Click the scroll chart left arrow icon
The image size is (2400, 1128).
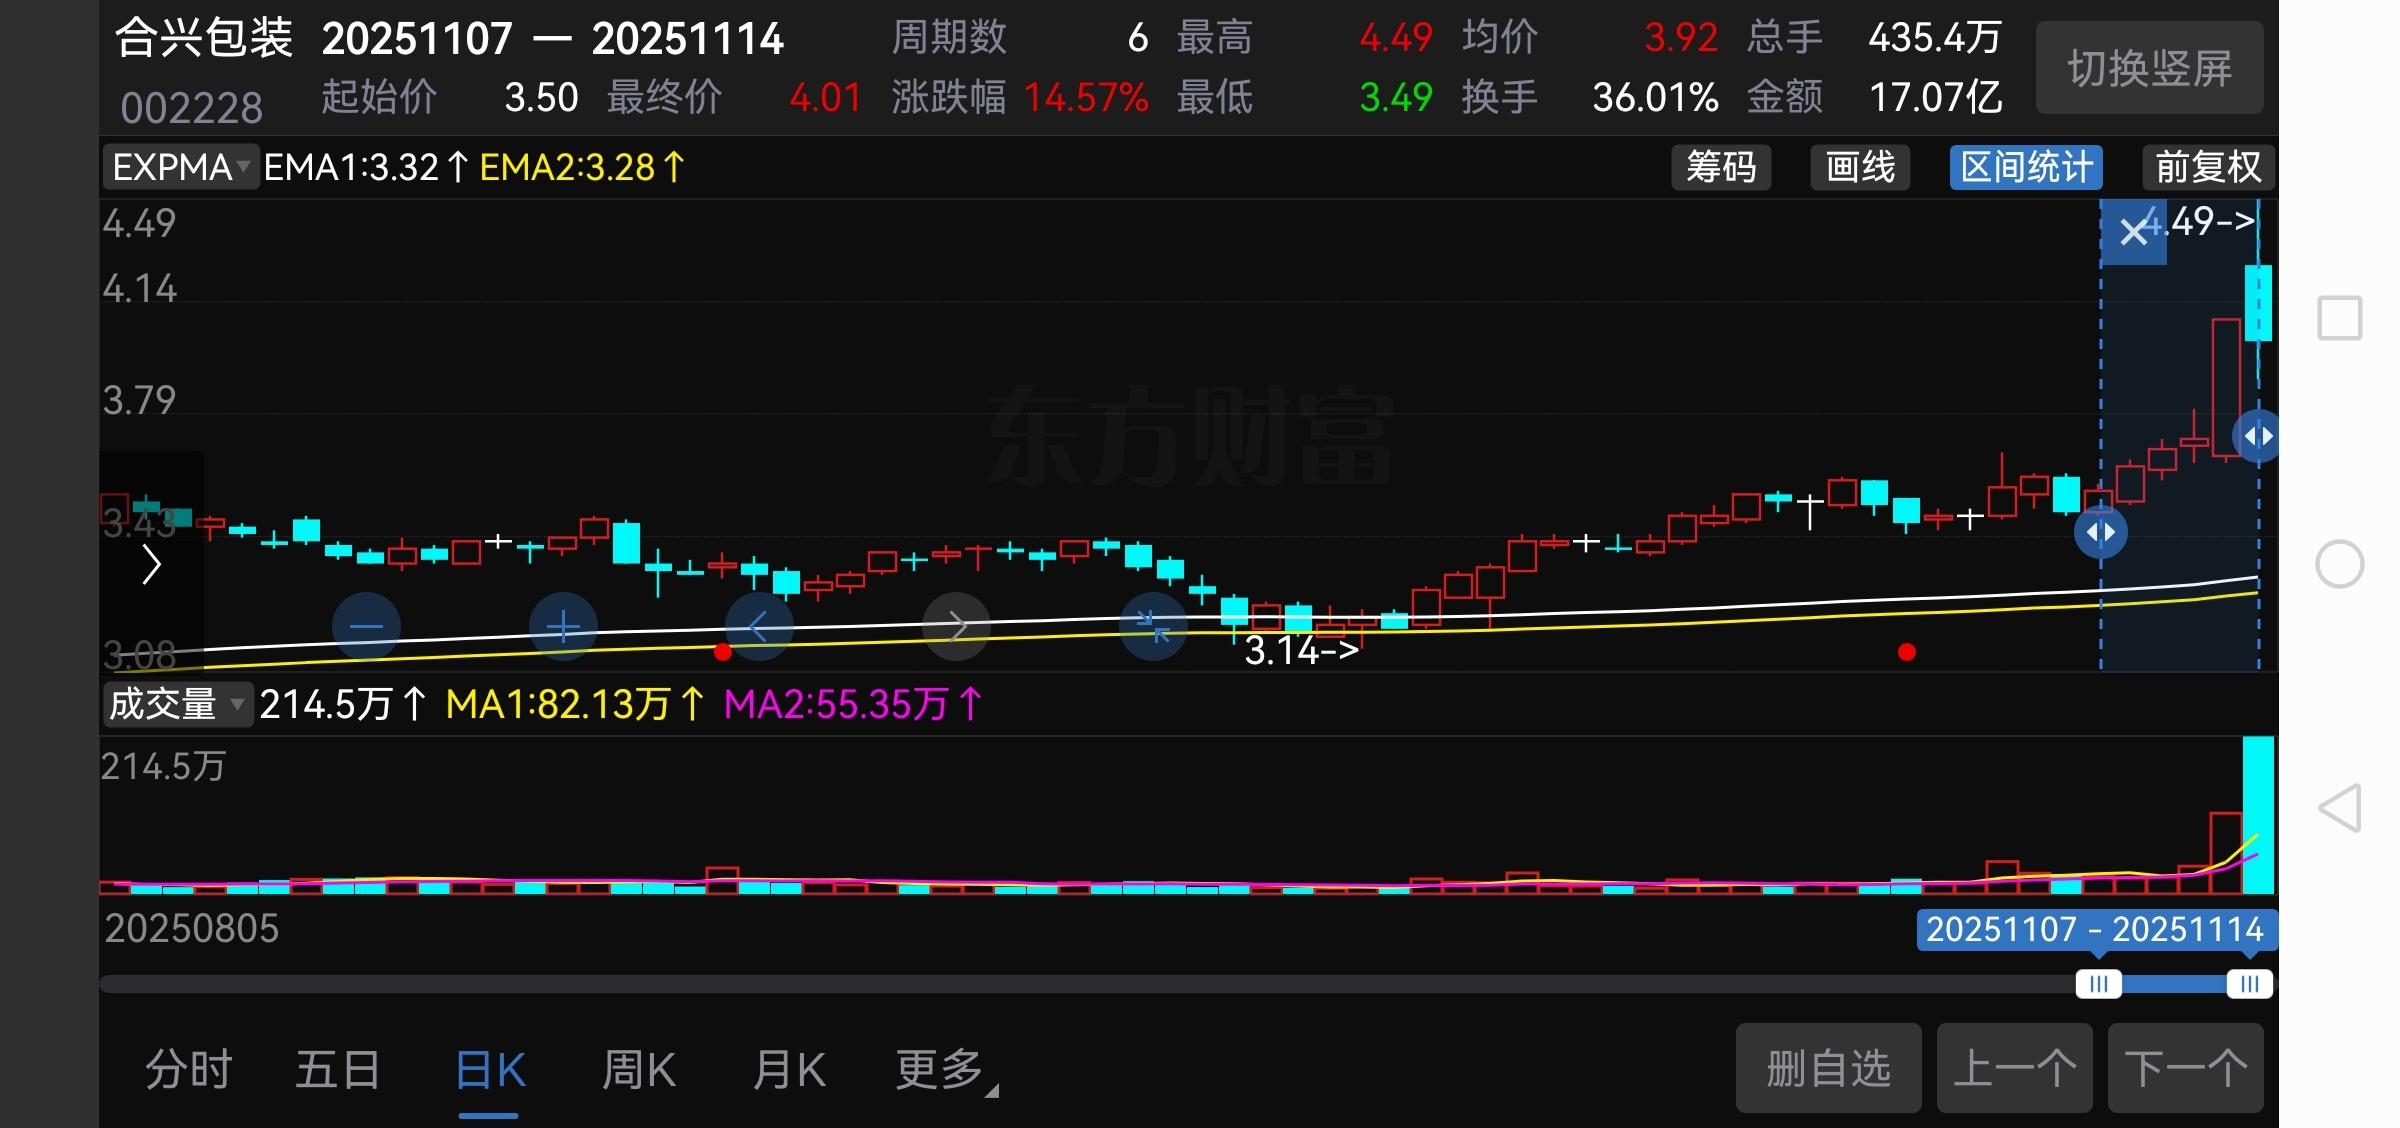click(x=759, y=627)
